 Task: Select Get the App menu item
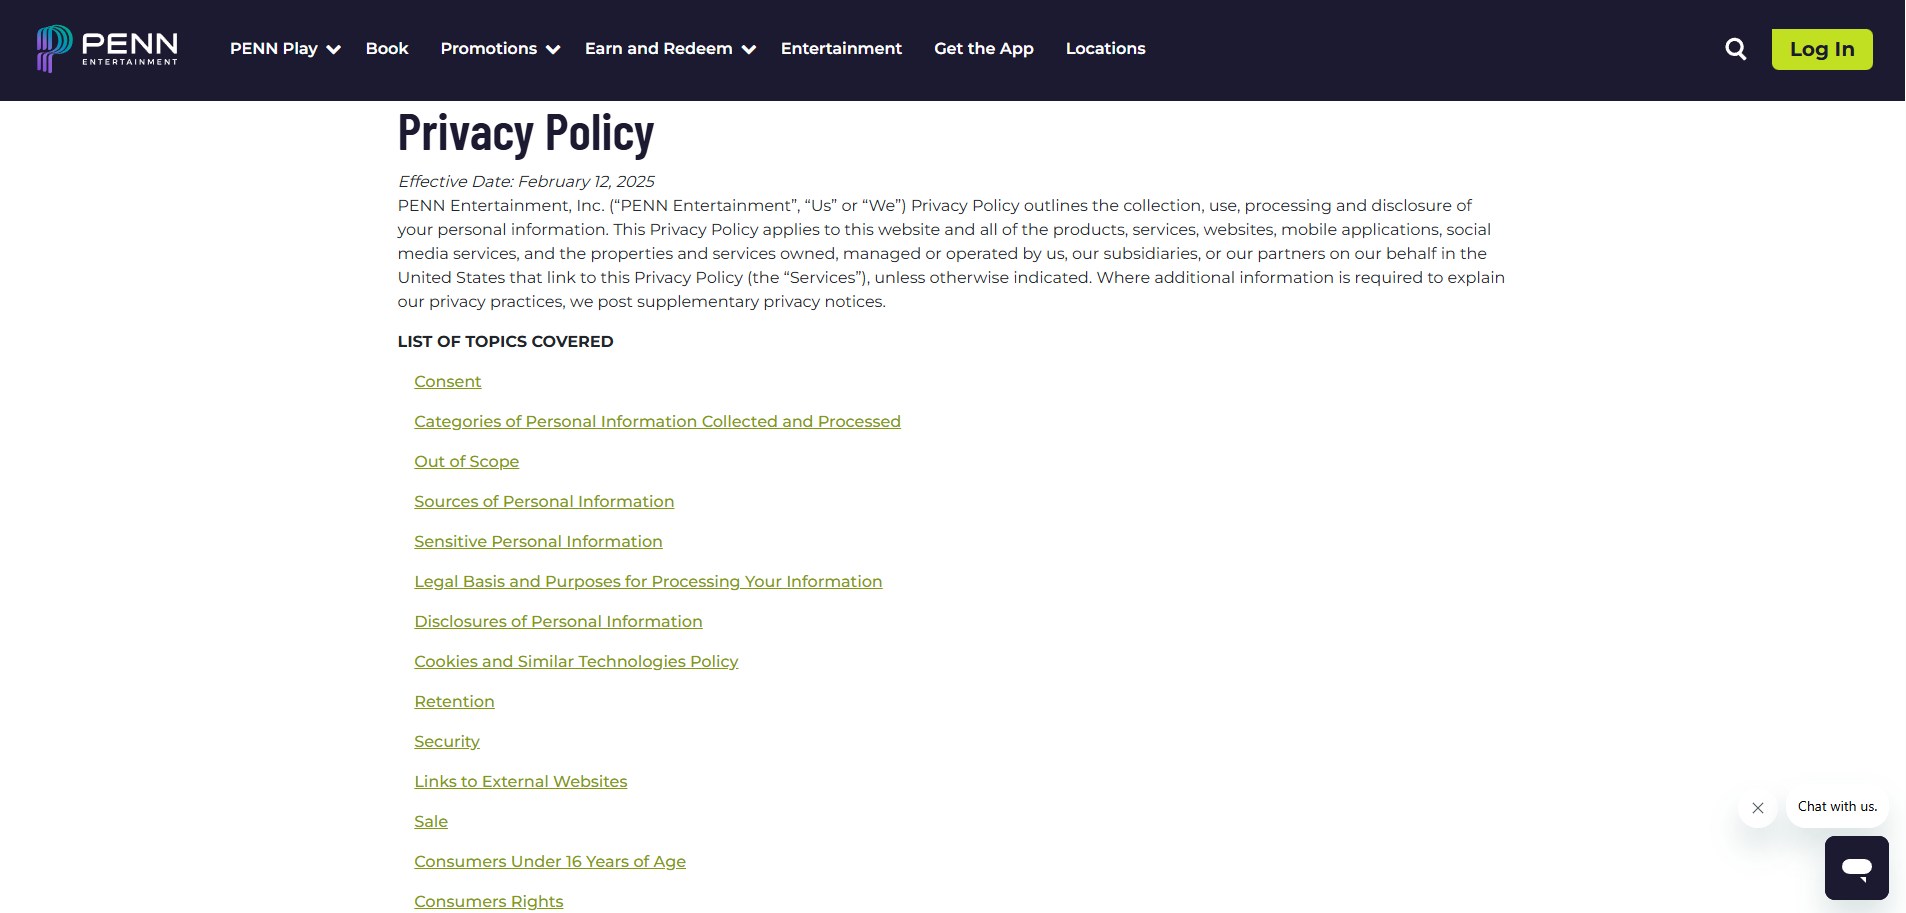[x=984, y=49]
